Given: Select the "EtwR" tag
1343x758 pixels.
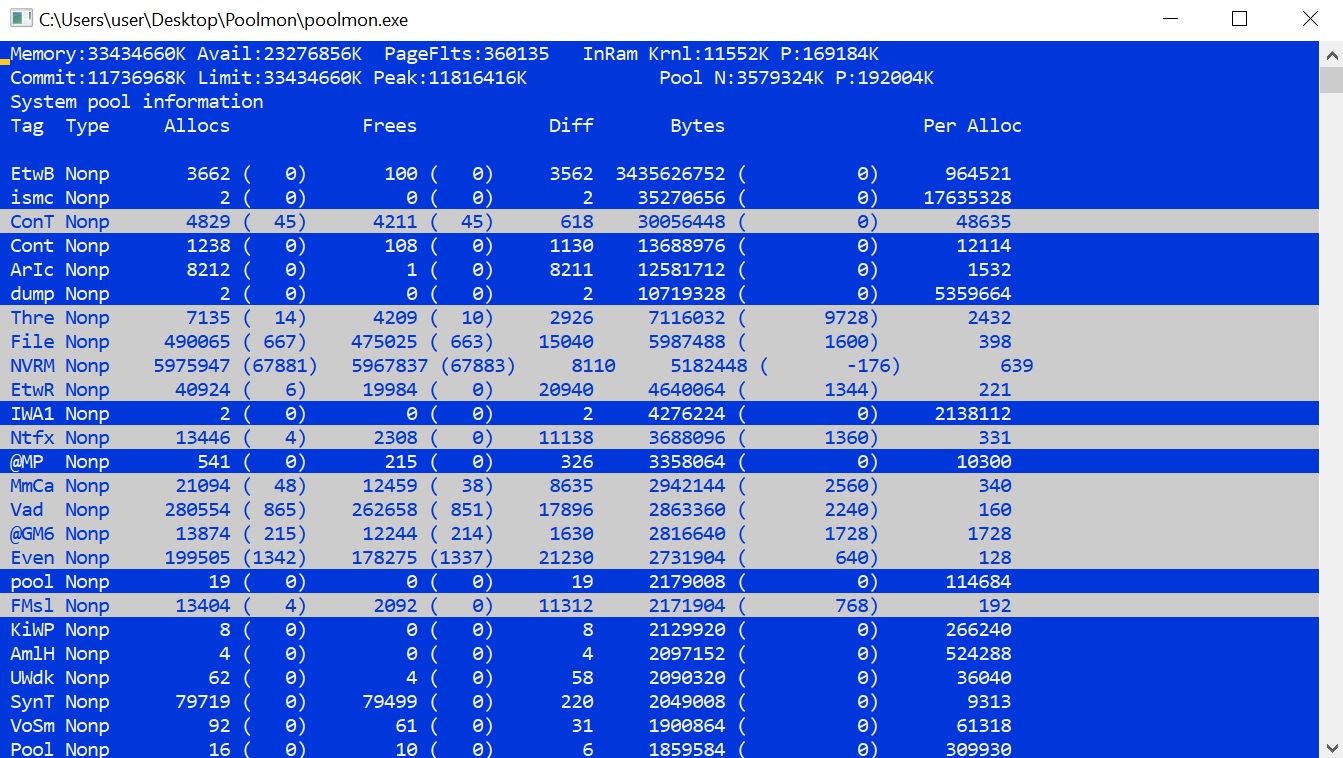Looking at the screenshot, I should (32, 390).
